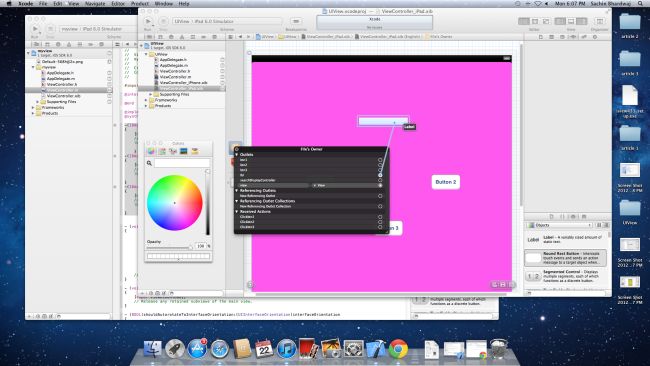Switch Colors panel to color palettes mode
This screenshot has width=650, height=366.
click(x=173, y=152)
